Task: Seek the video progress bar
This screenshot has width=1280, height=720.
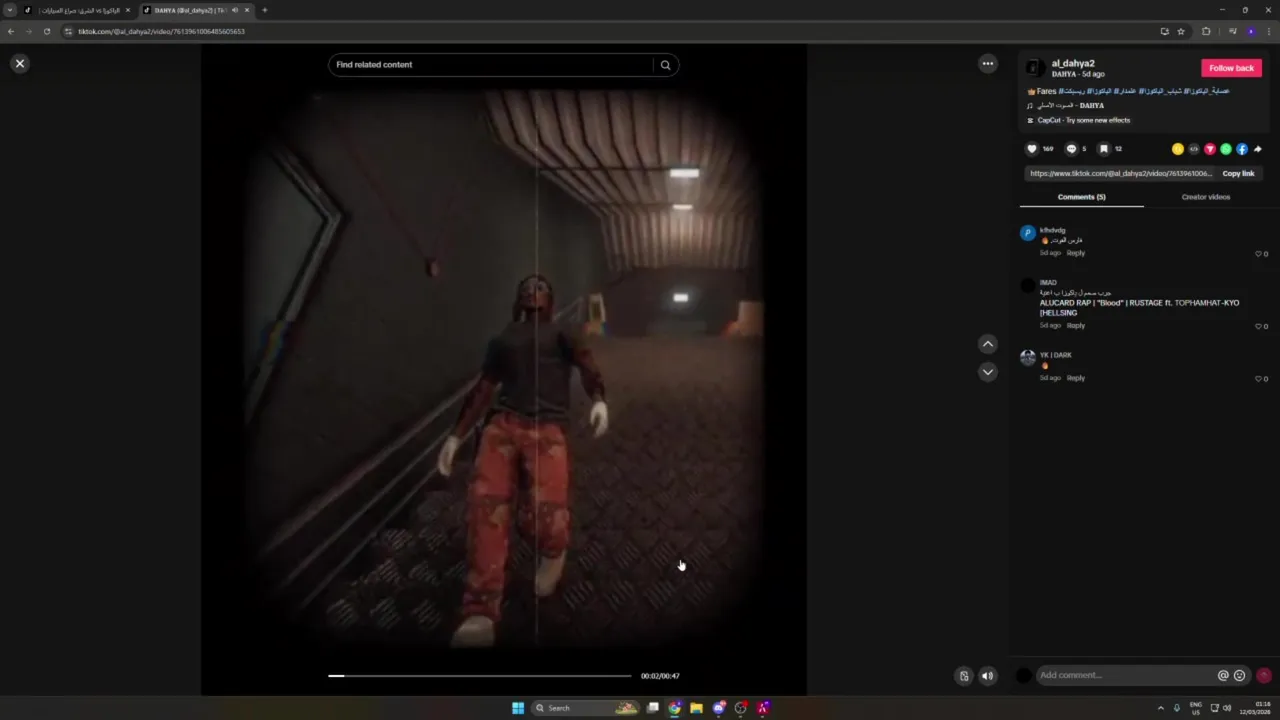Action: click(480, 676)
